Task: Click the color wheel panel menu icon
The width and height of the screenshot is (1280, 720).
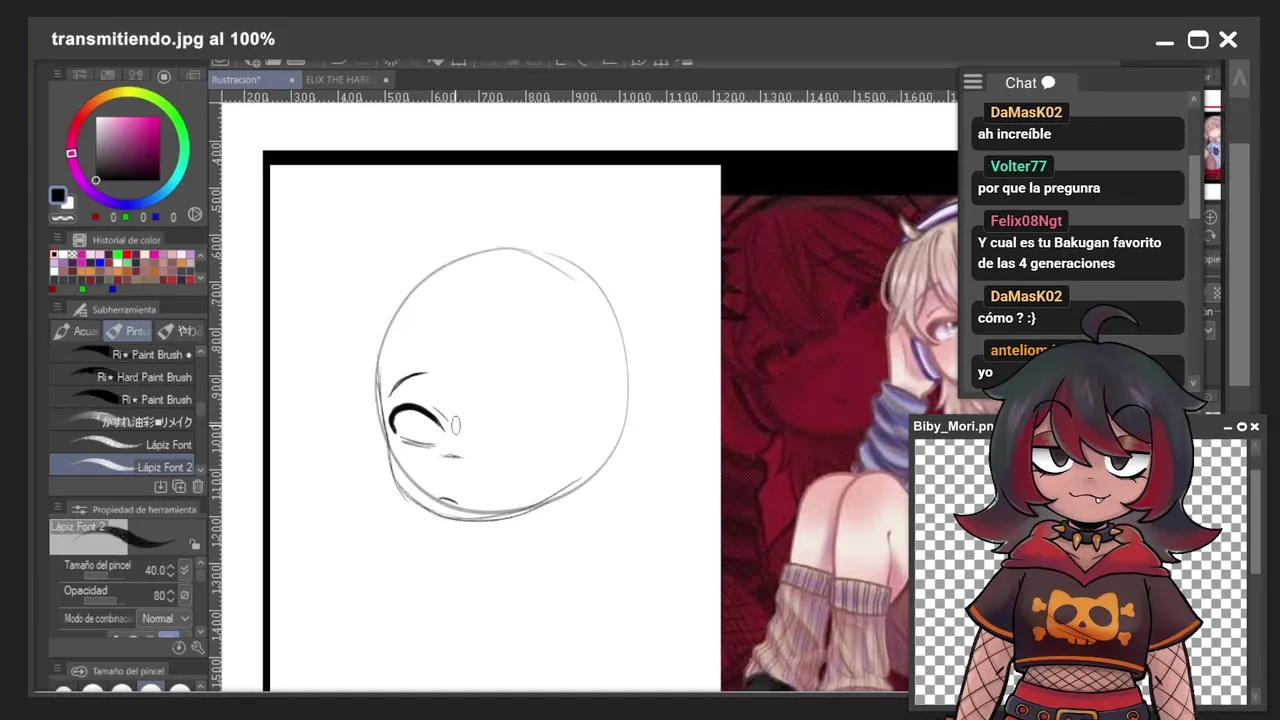Action: click(x=57, y=75)
